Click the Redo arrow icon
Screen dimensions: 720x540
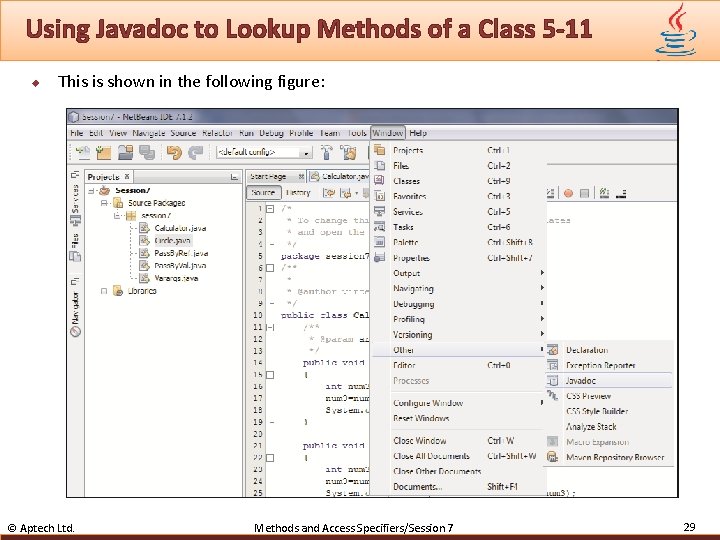point(196,152)
